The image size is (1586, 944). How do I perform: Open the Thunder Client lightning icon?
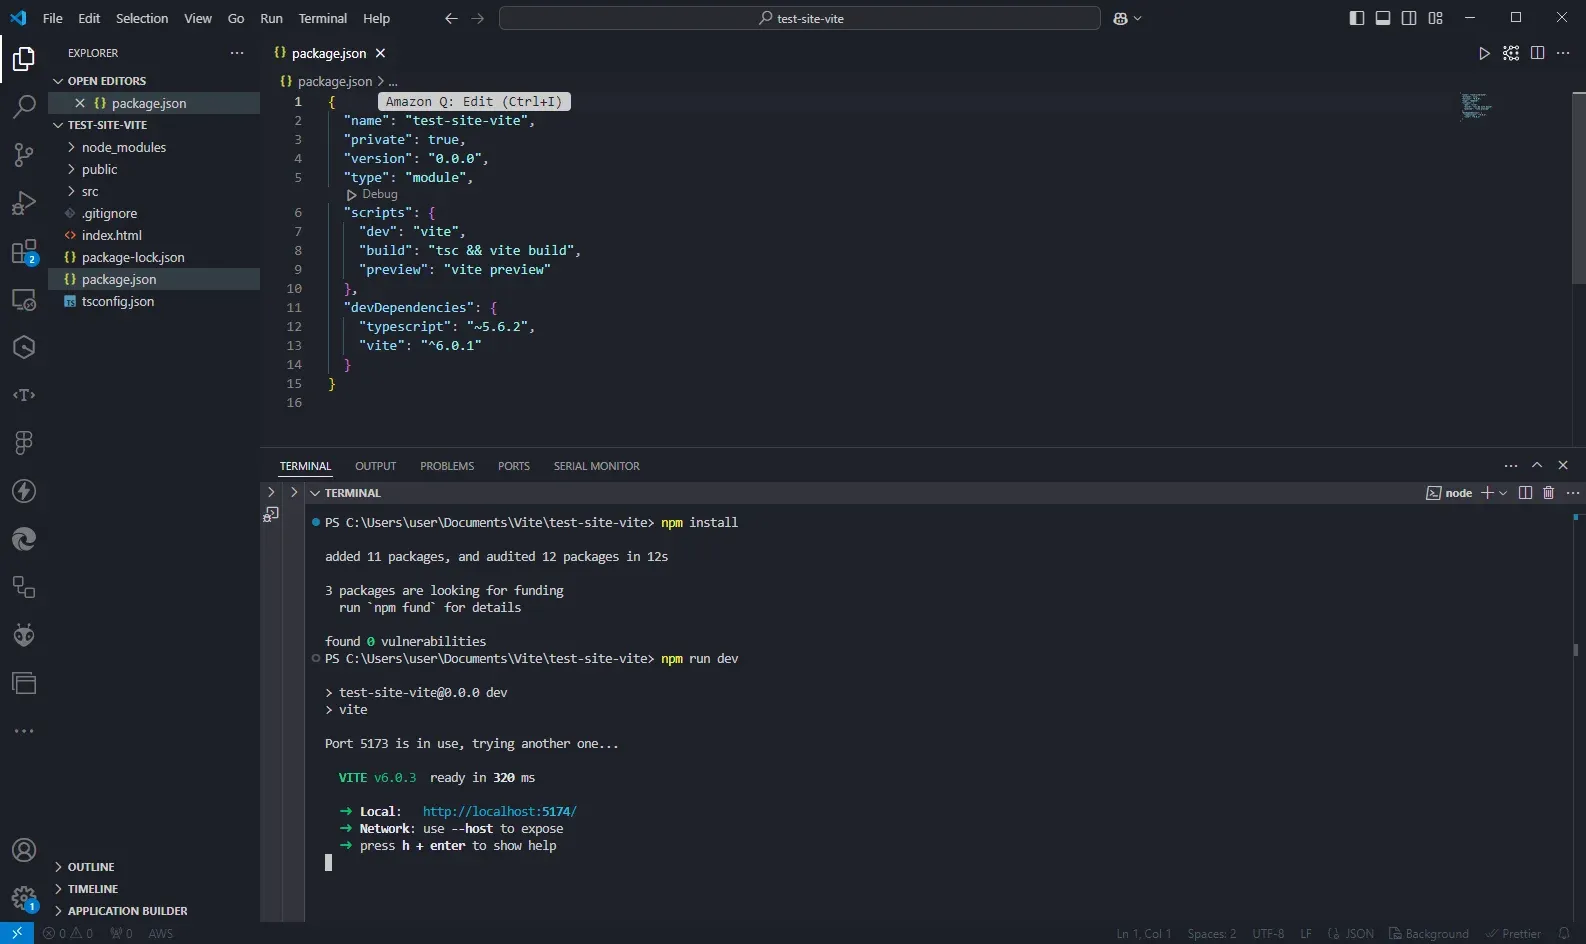(24, 491)
